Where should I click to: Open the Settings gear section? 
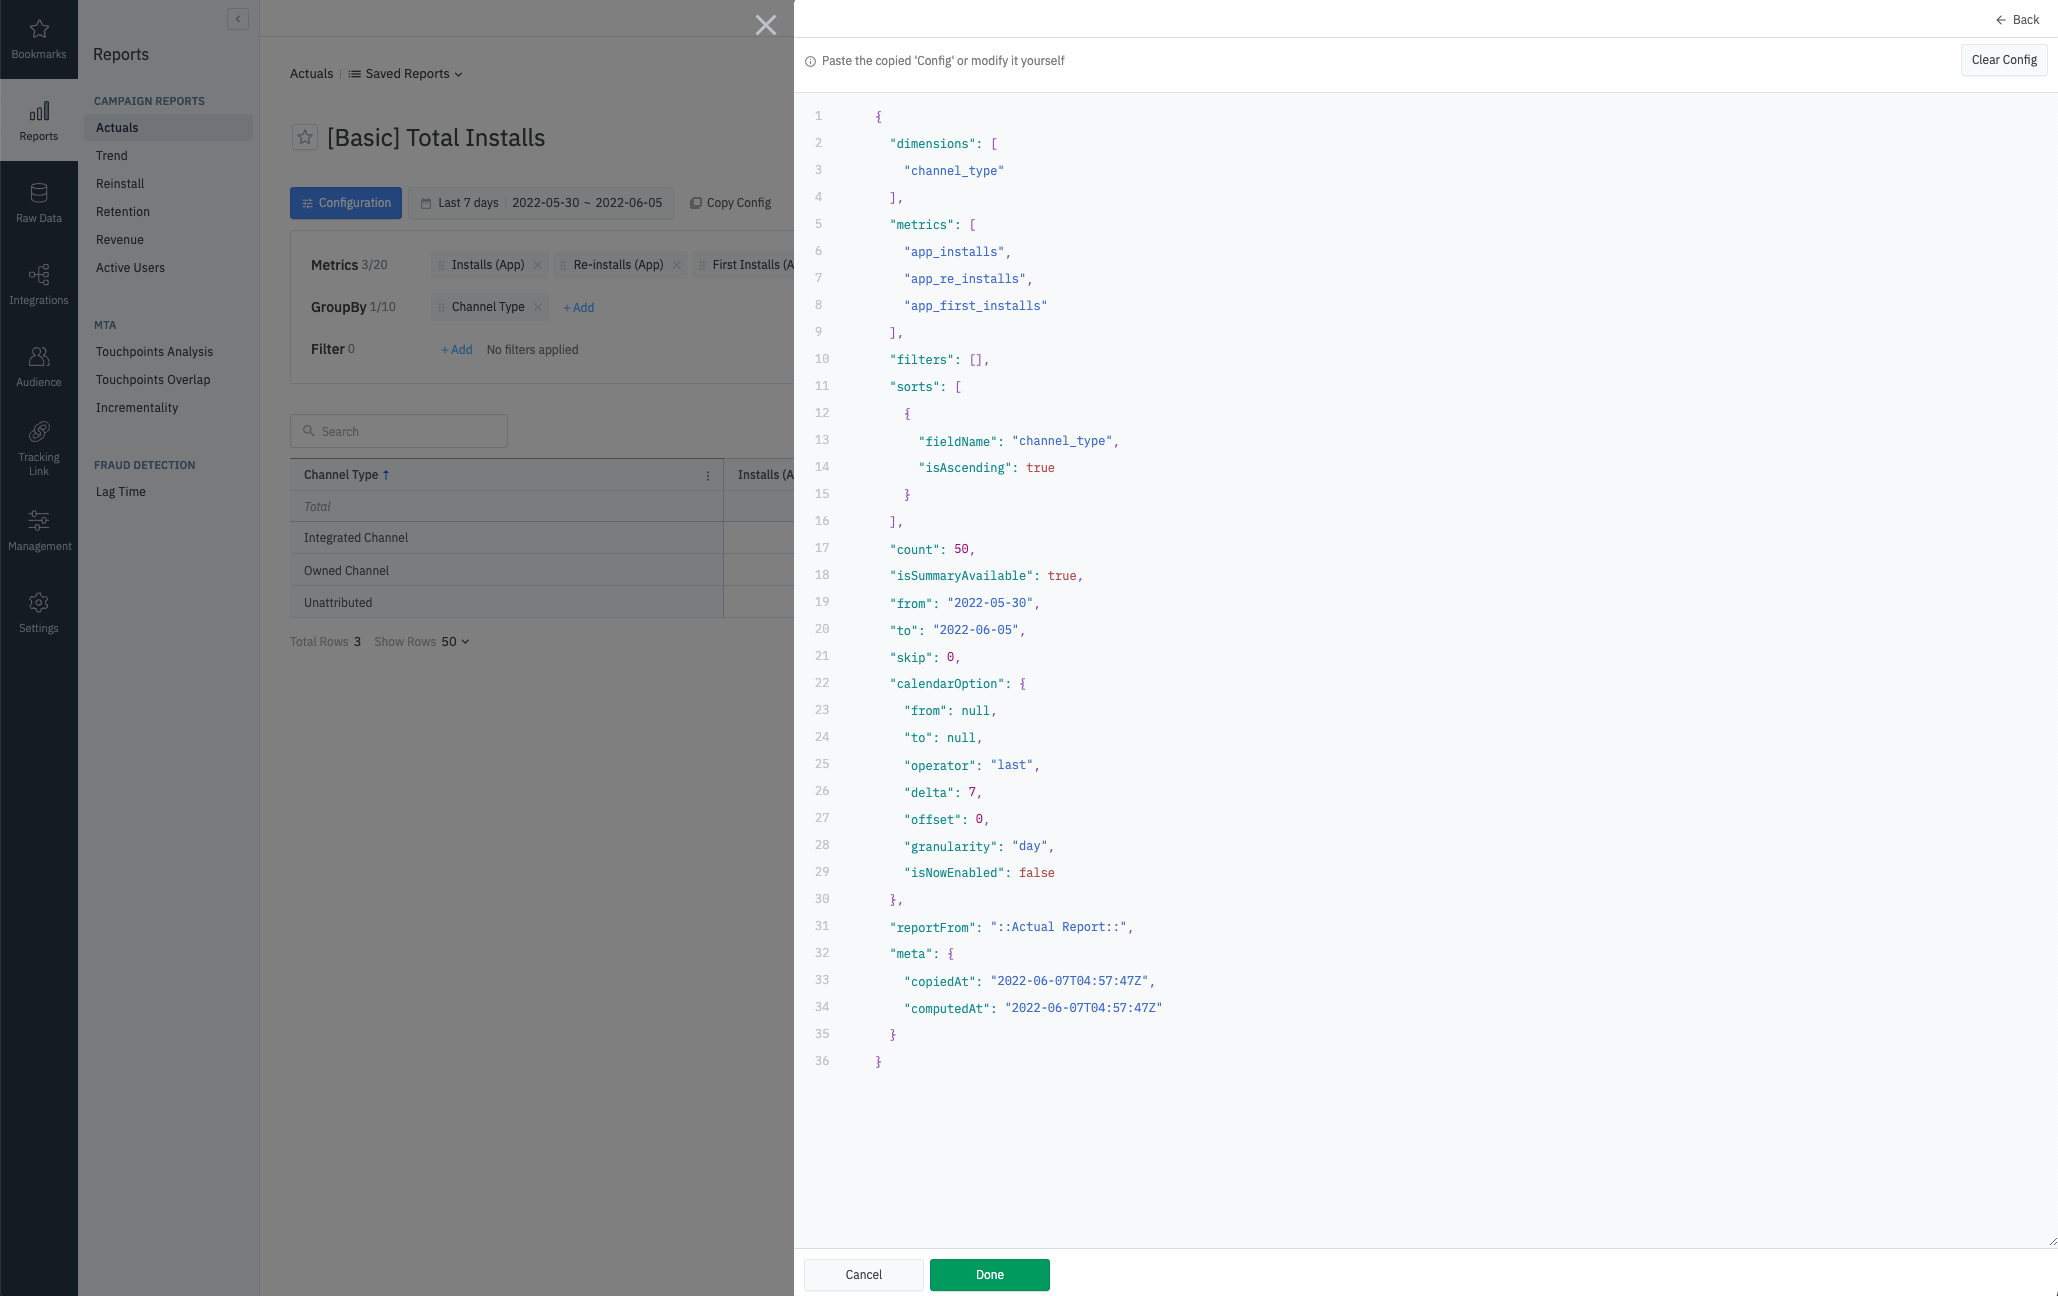tap(39, 613)
